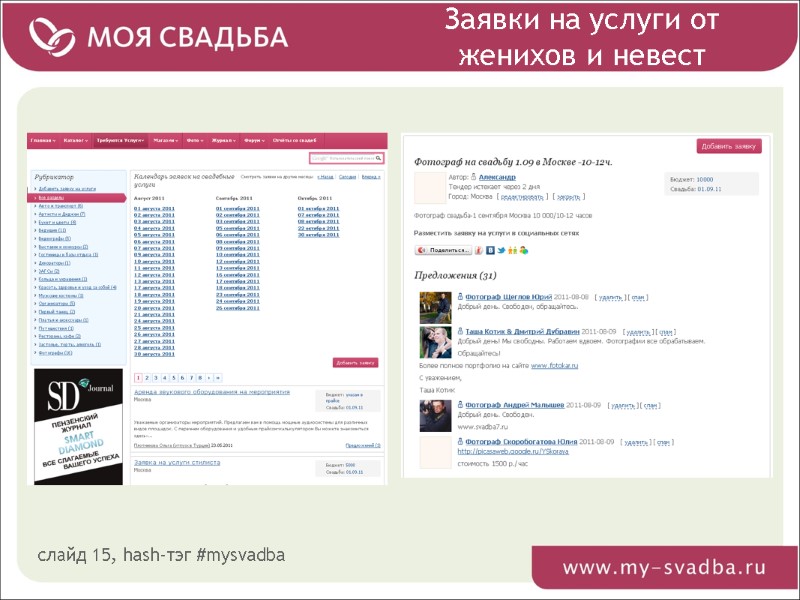The width and height of the screenshot is (800, 600).
Task: Click Таша Котик couple avatar photo
Action: click(x=435, y=342)
